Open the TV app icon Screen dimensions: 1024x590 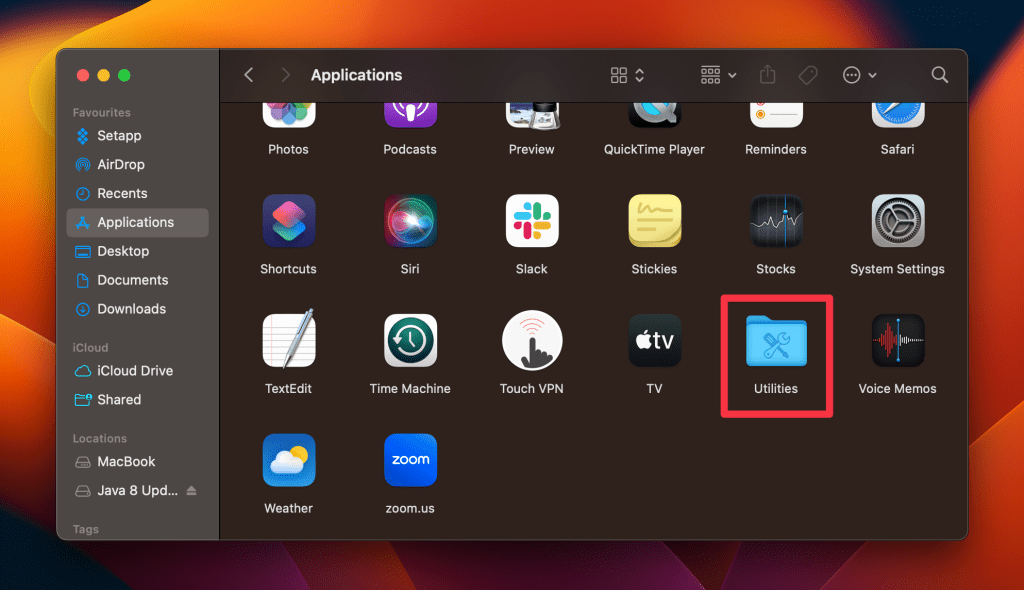pyautogui.click(x=654, y=340)
